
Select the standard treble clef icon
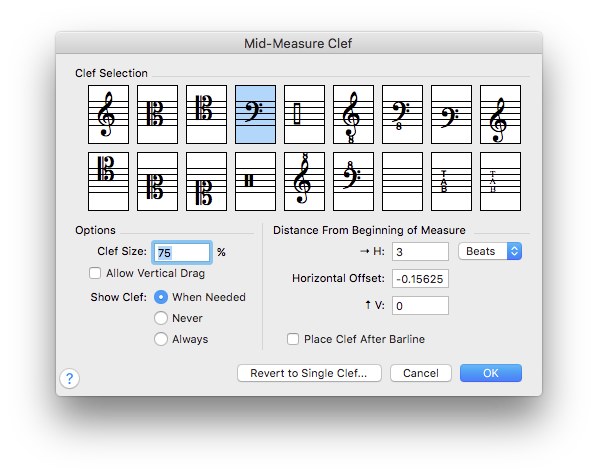[x=108, y=114]
